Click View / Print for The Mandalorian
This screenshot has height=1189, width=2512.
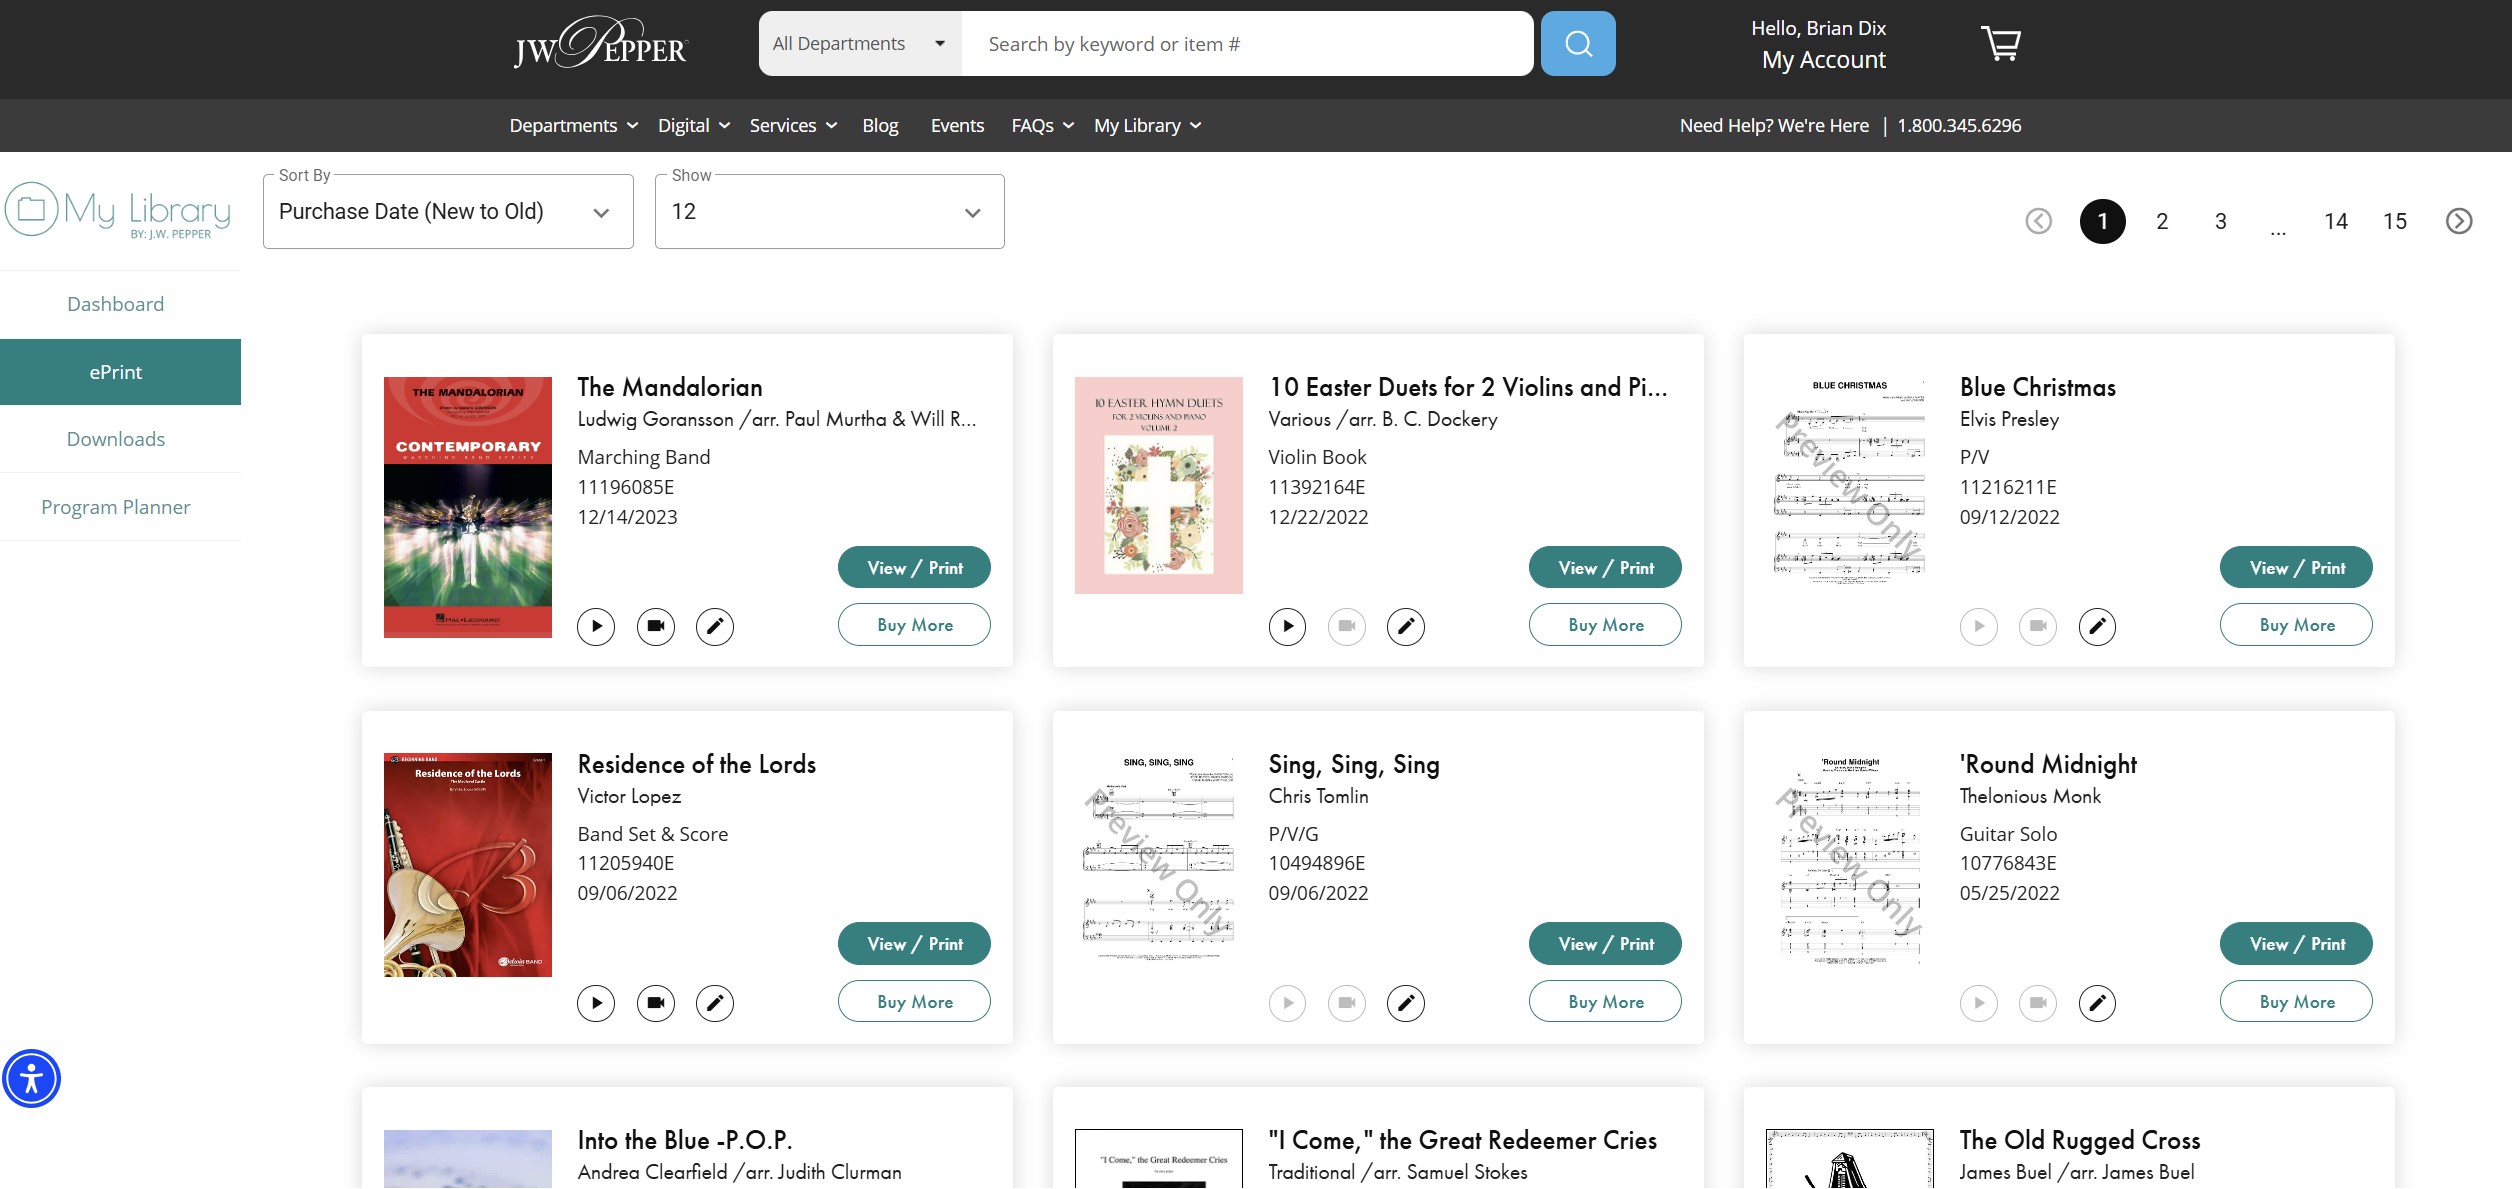(914, 567)
